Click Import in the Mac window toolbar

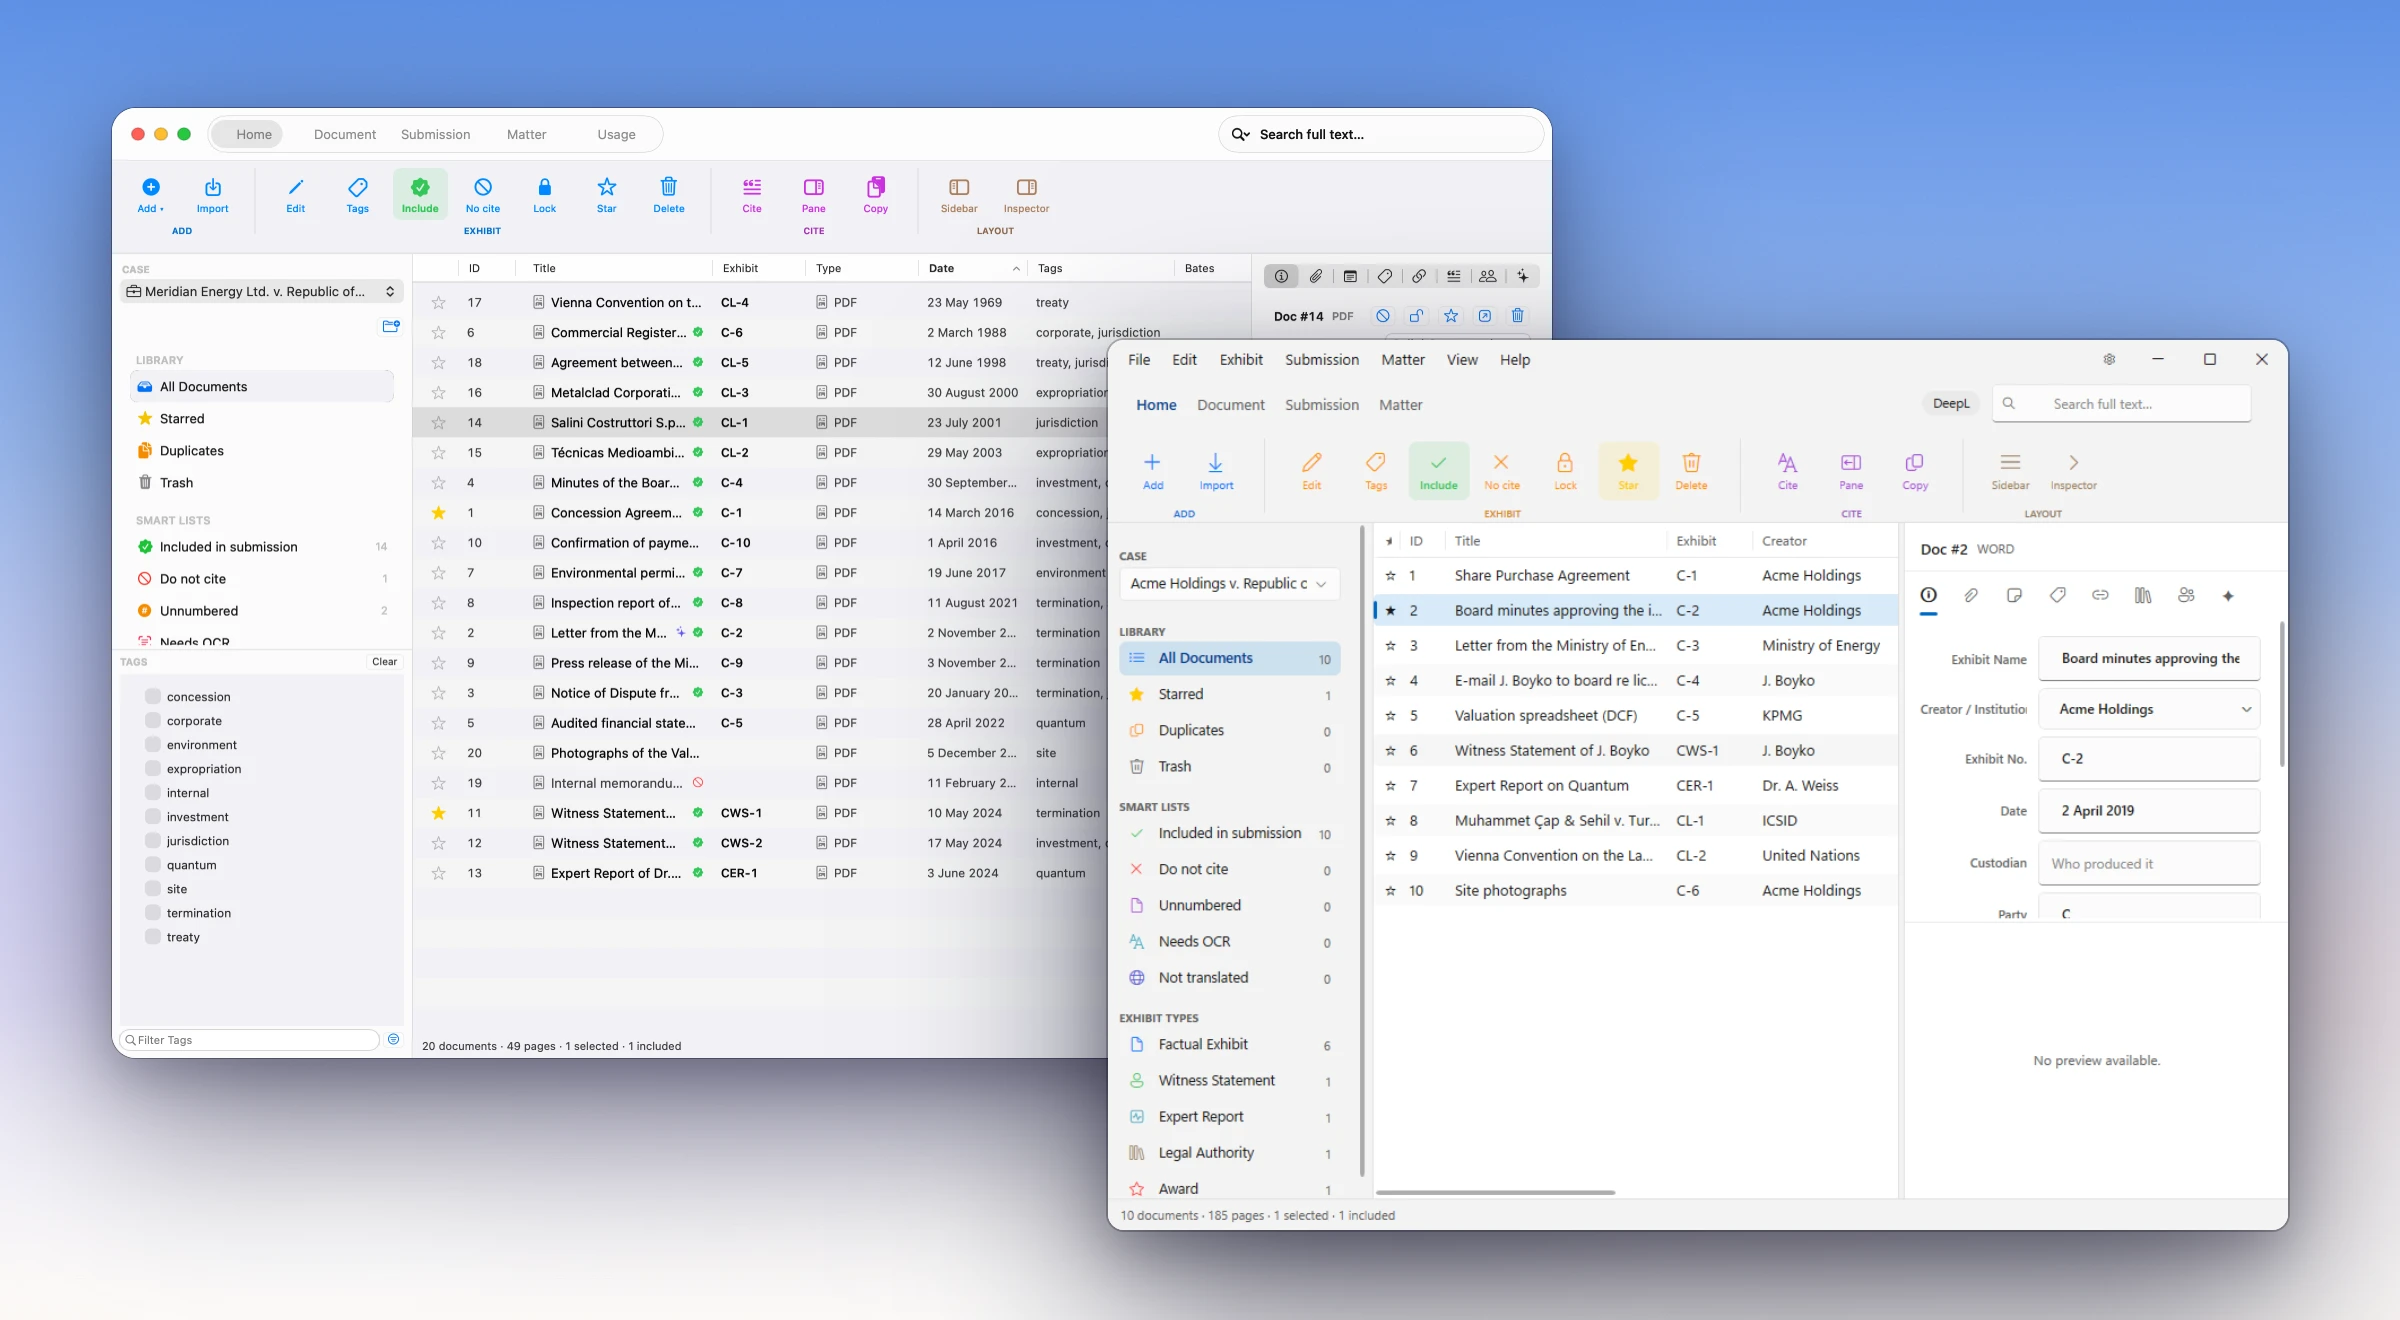tap(212, 195)
